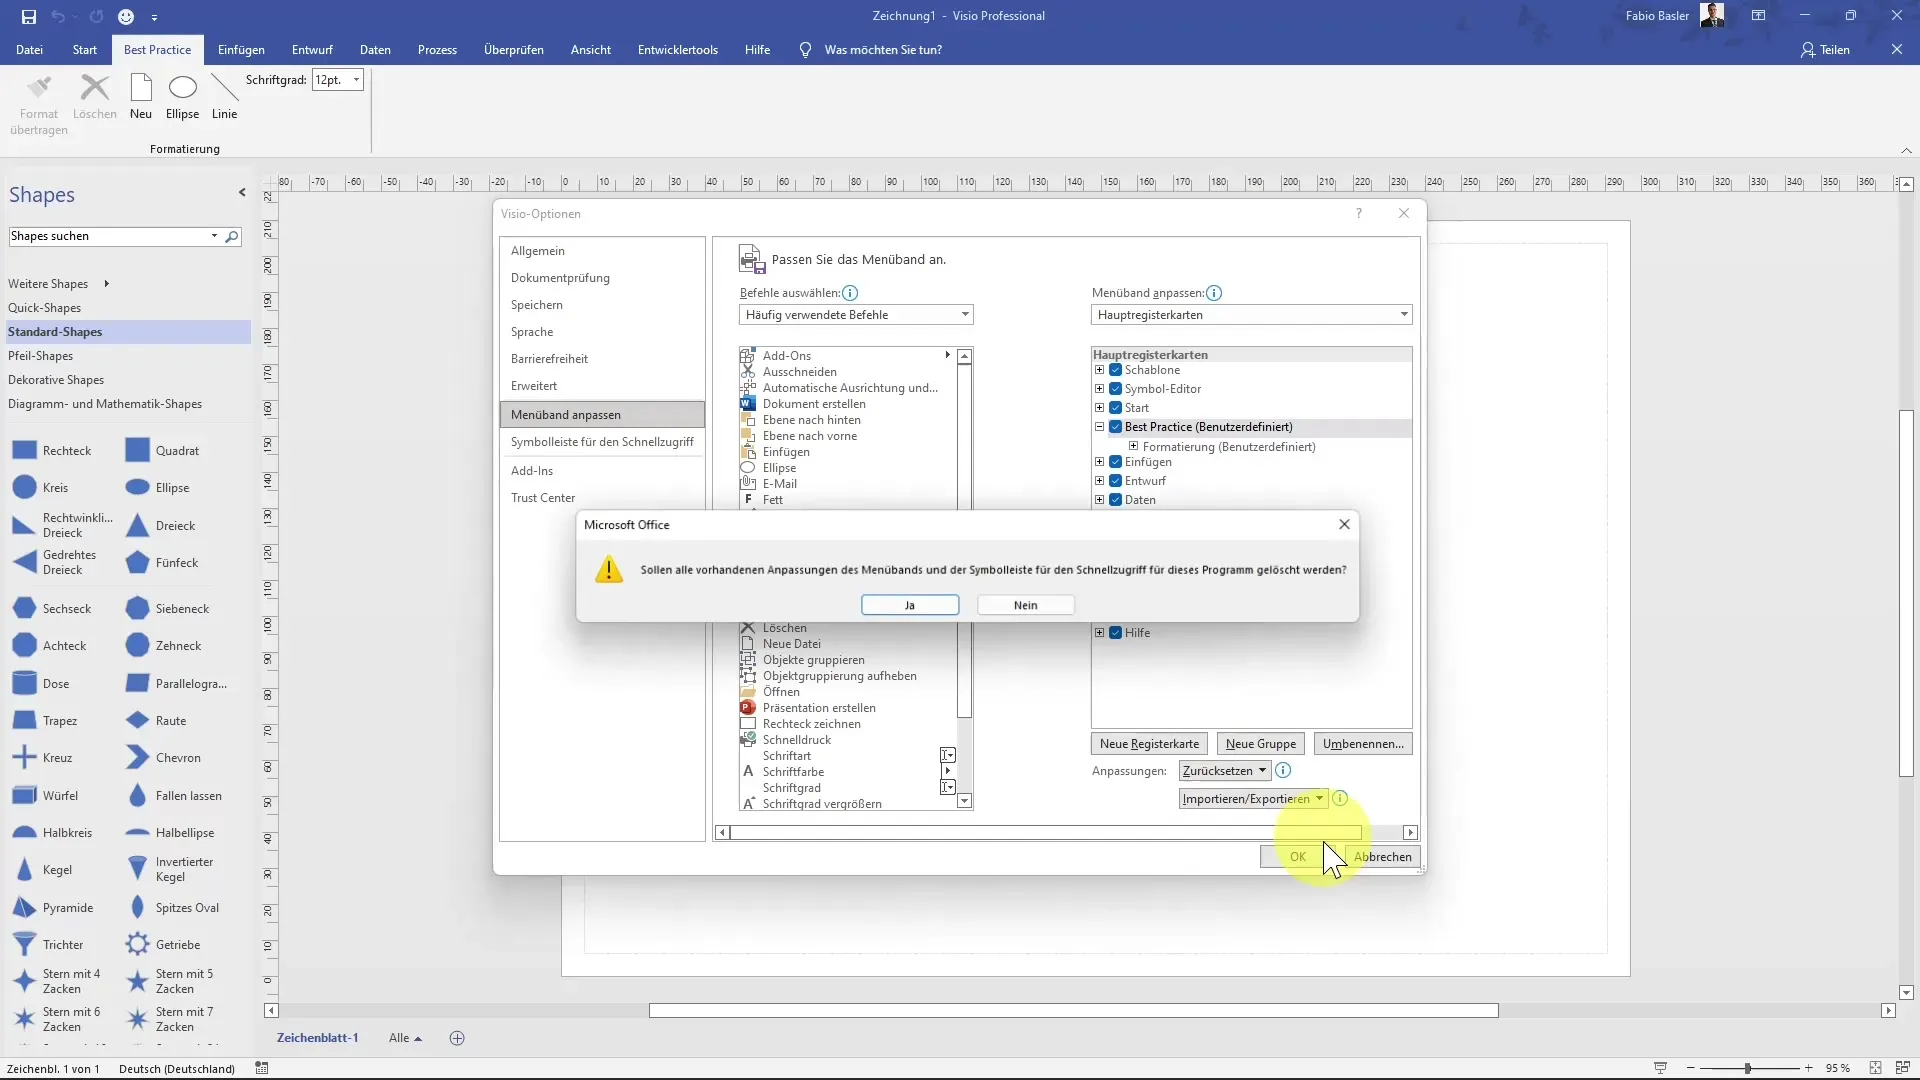
Task: Click Abbrechen in Visio-Optionen
Action: [x=1383, y=857]
